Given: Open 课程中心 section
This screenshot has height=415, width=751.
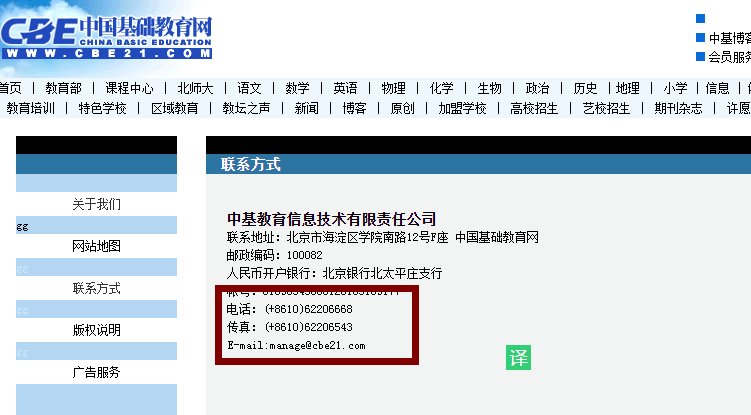Looking at the screenshot, I should pos(129,88).
